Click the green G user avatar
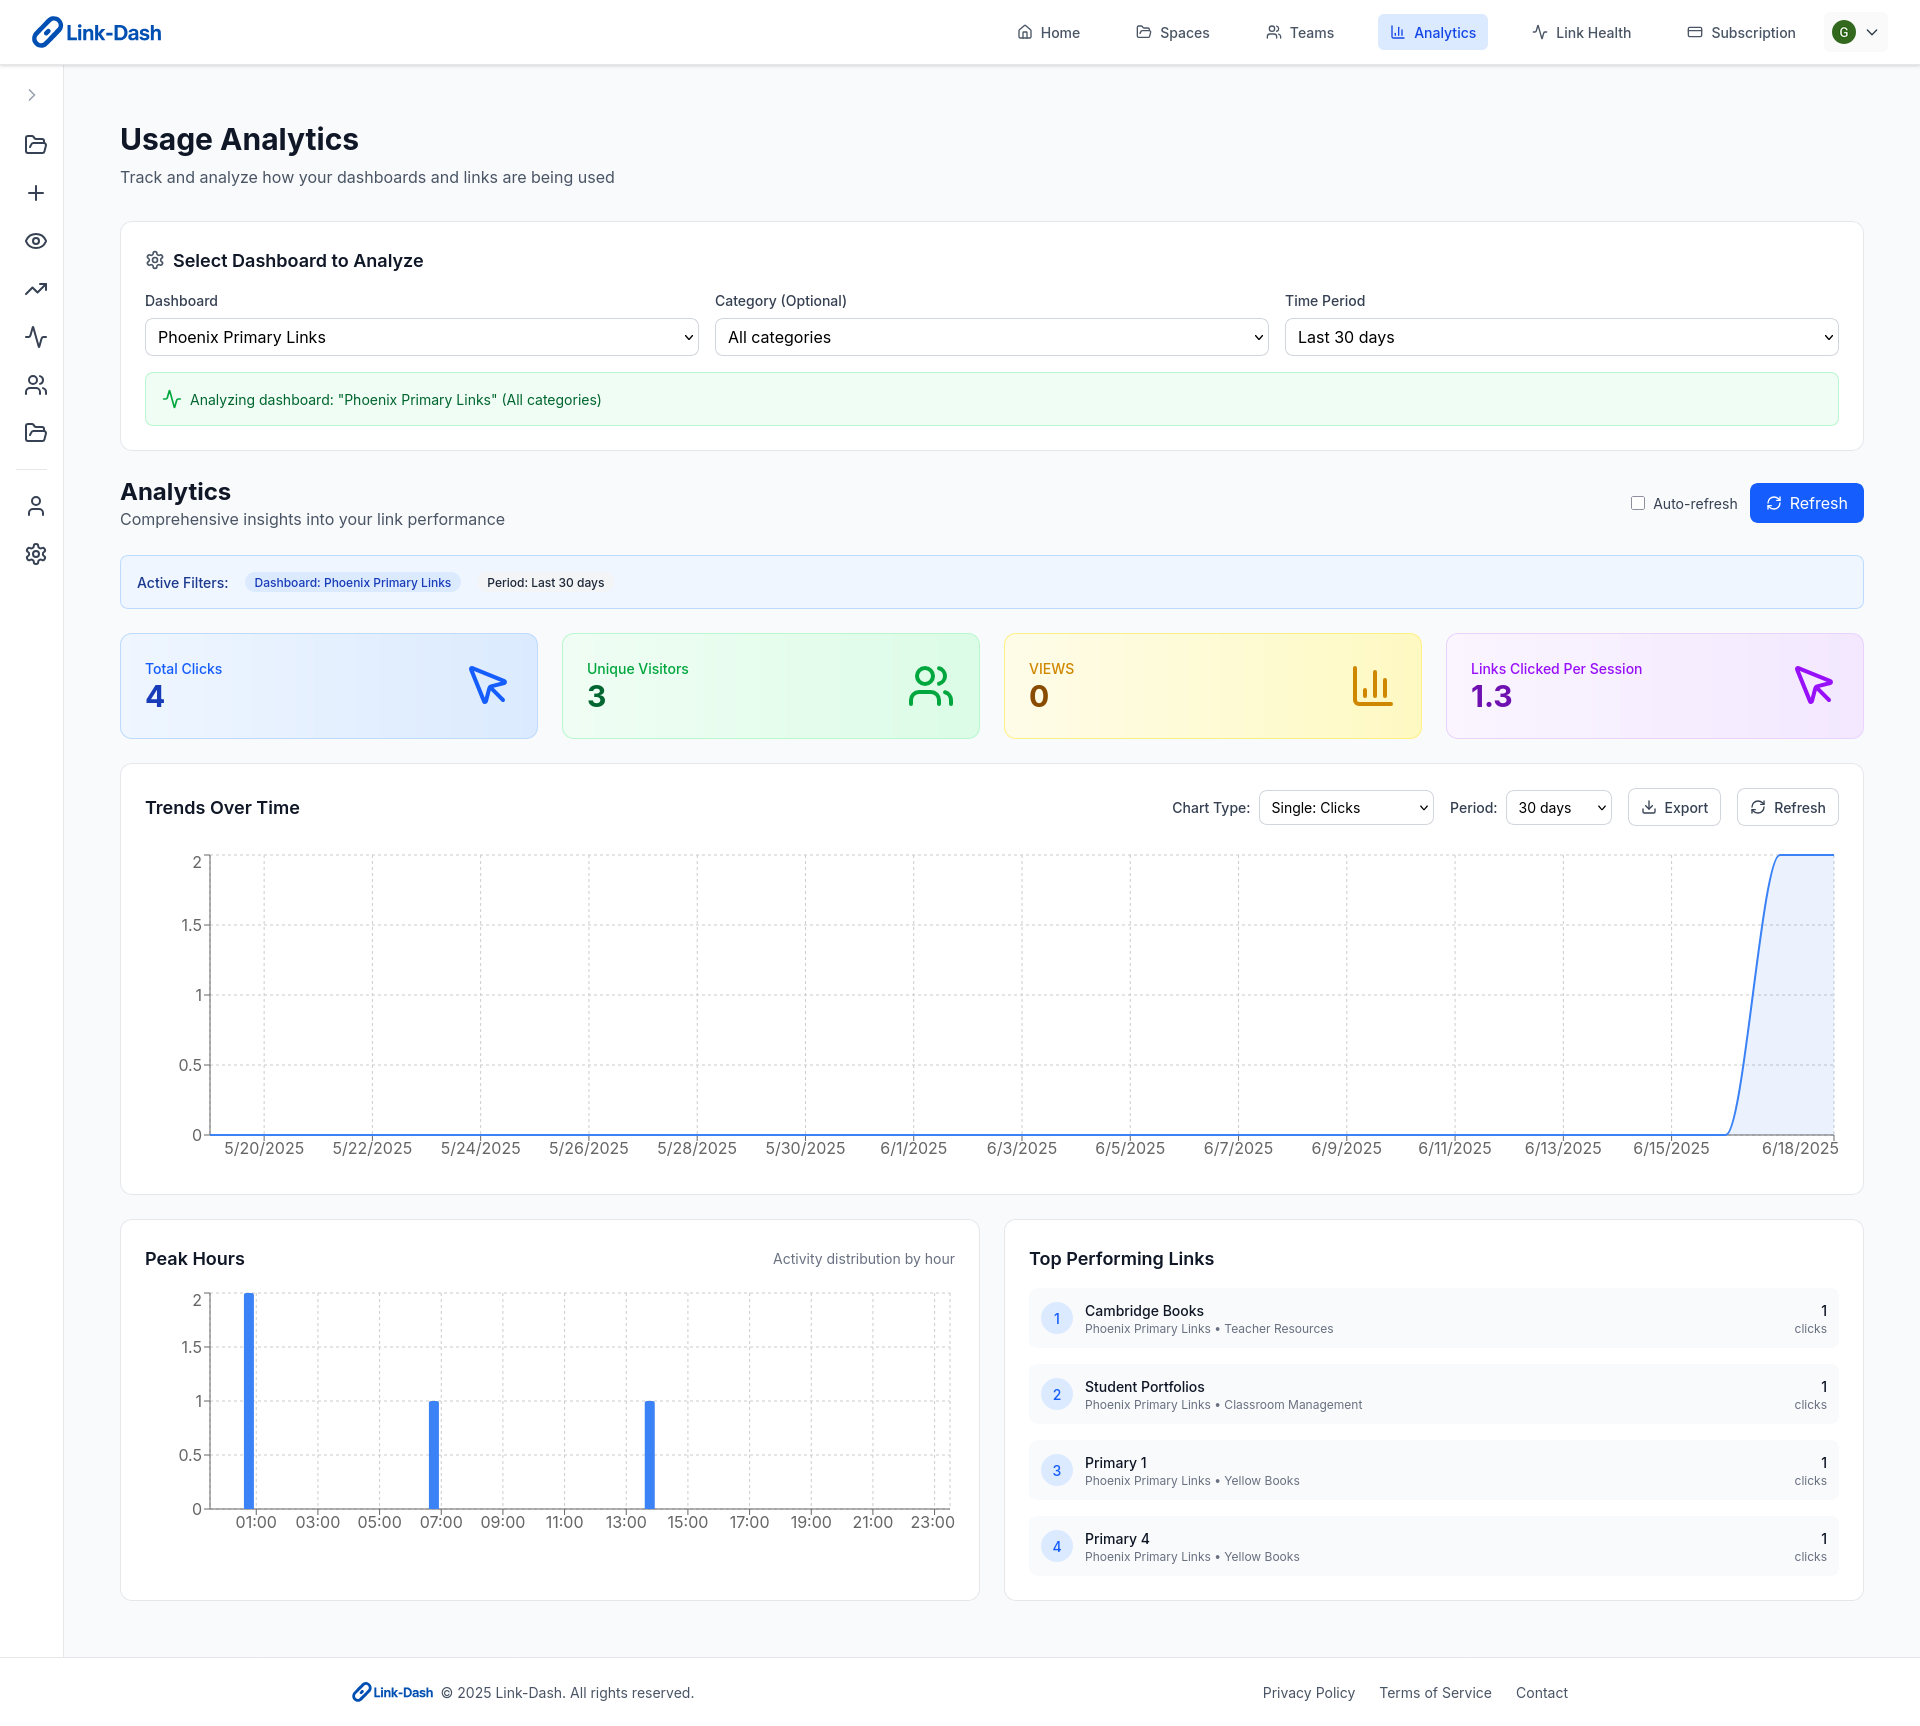This screenshot has height=1726, width=1920. pyautogui.click(x=1844, y=32)
